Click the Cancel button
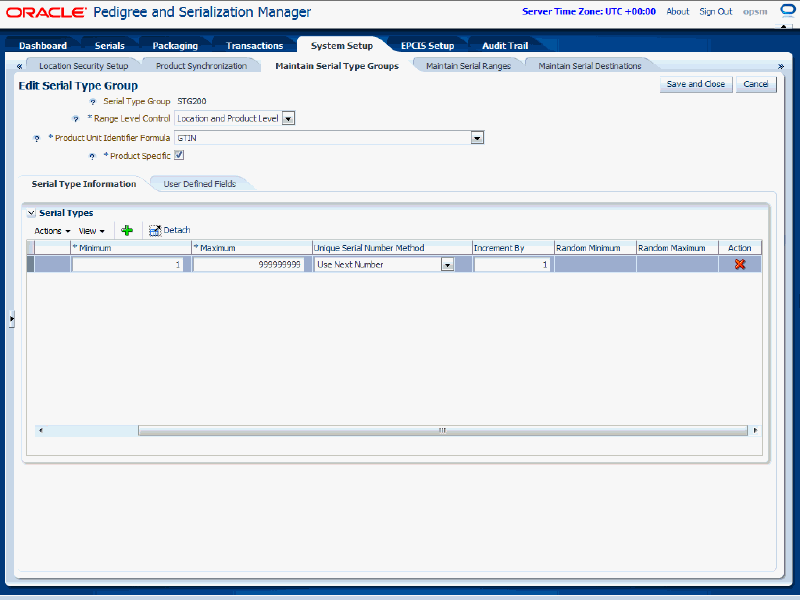 click(756, 84)
